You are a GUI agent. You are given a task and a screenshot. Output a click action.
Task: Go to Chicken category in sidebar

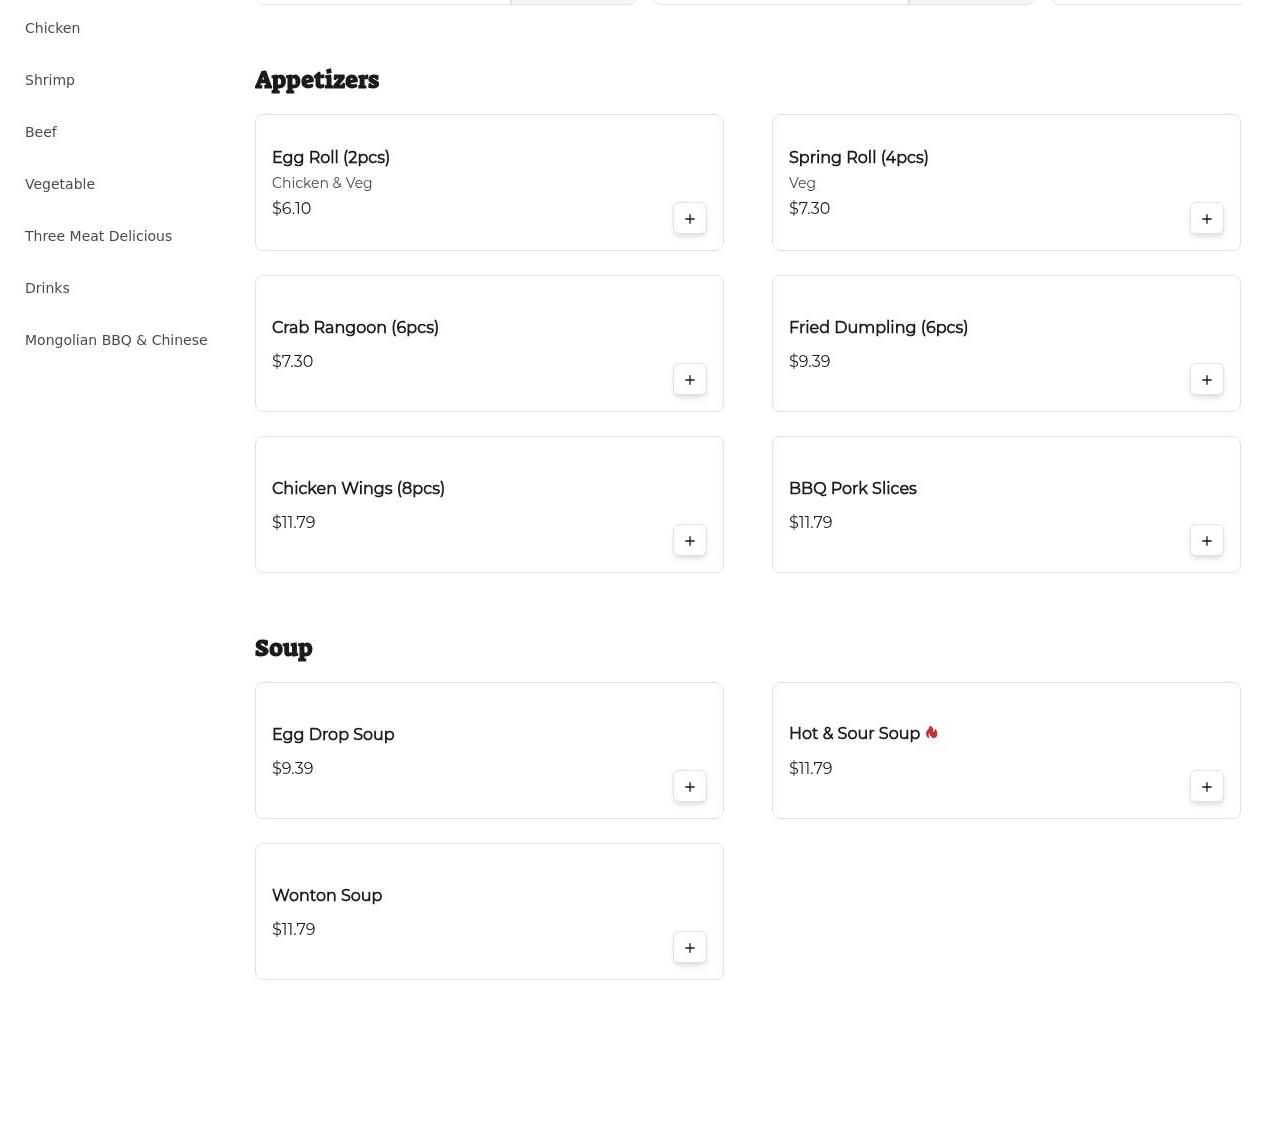[52, 28]
